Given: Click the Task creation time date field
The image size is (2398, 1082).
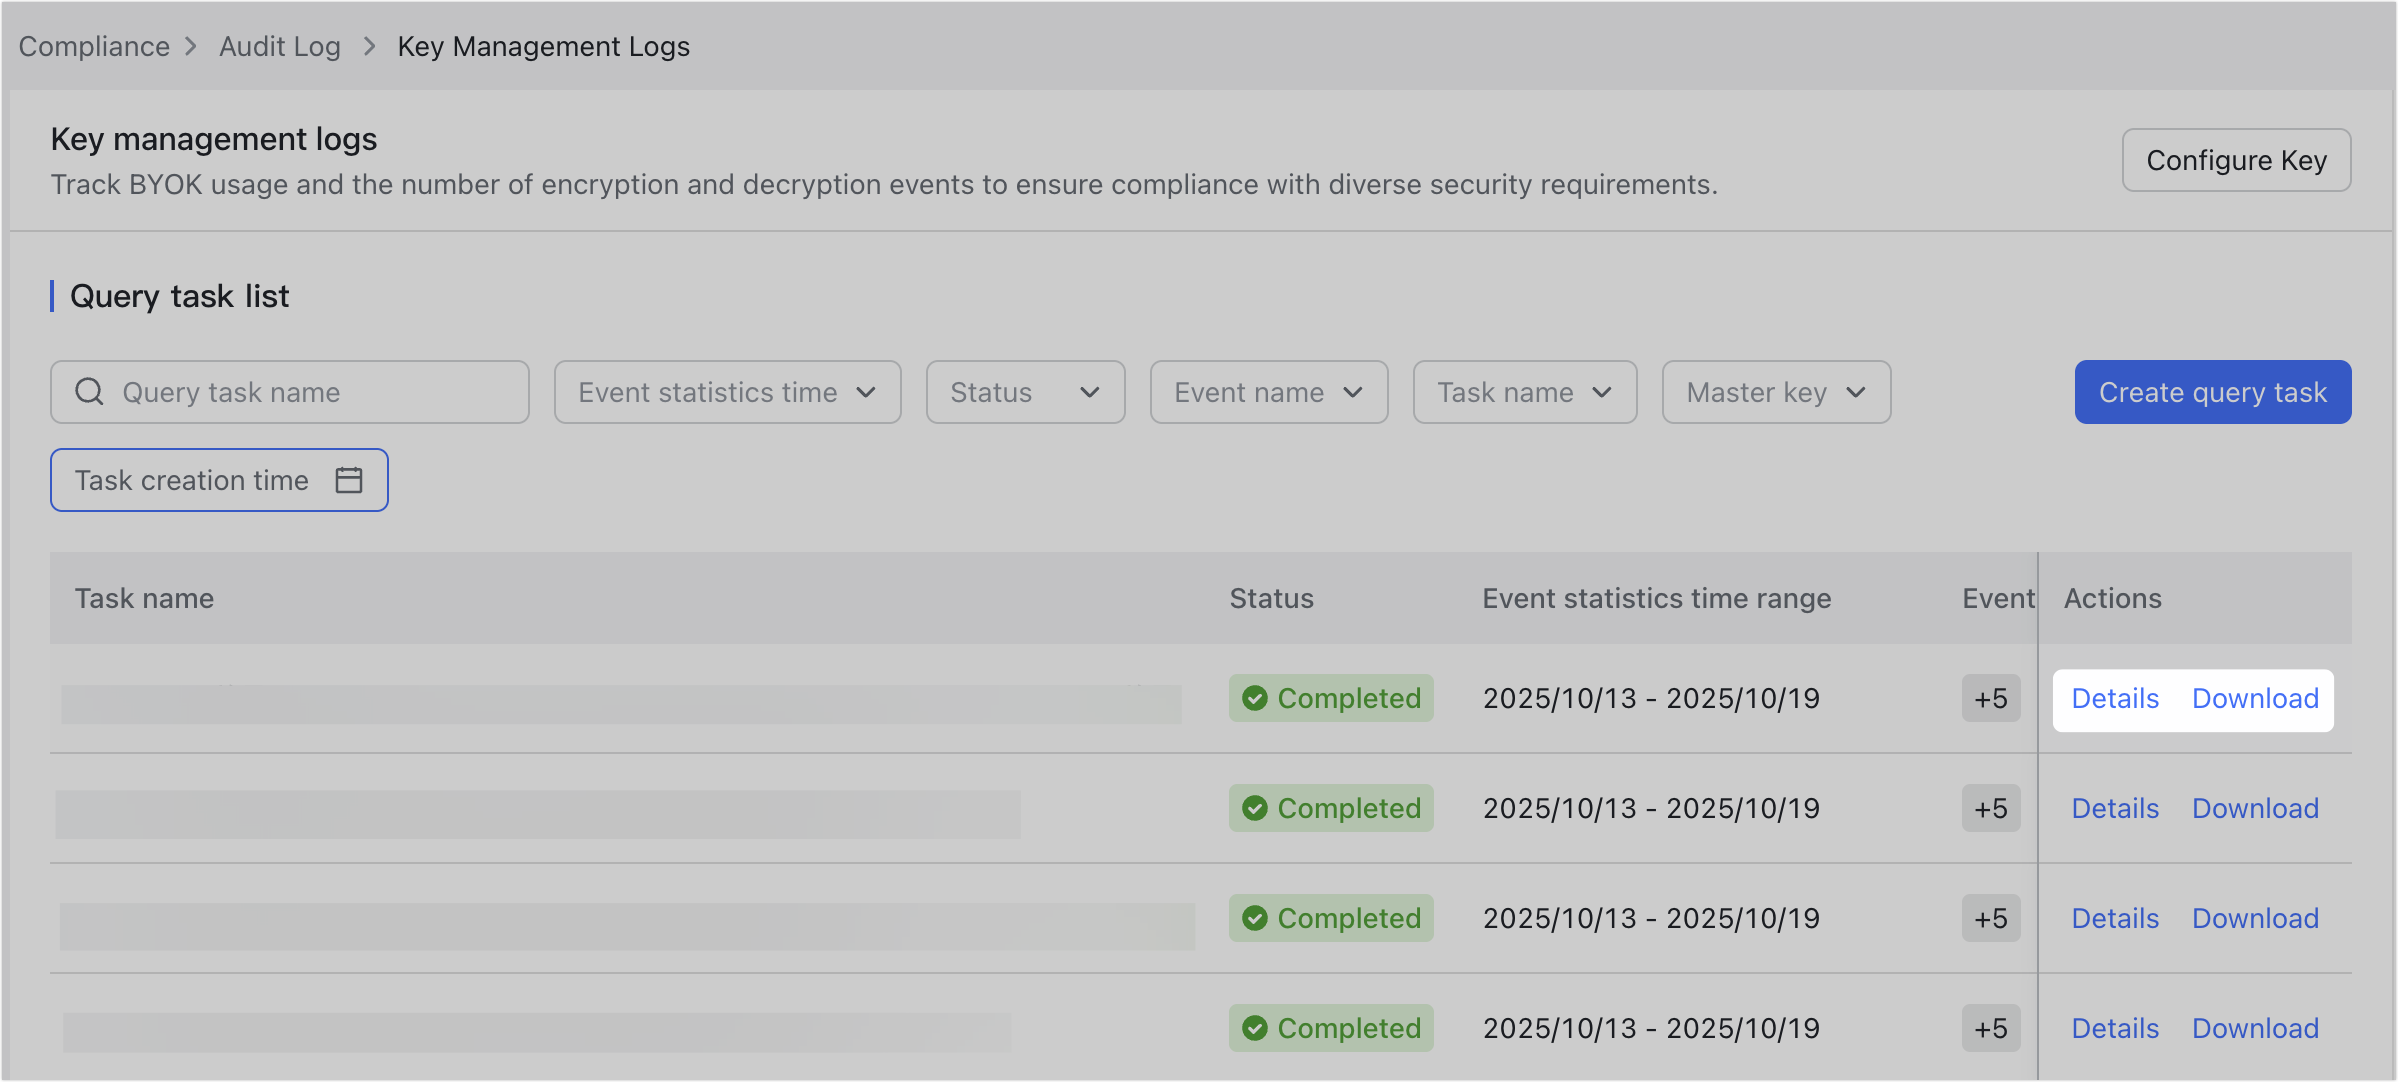Looking at the screenshot, I should tap(219, 480).
